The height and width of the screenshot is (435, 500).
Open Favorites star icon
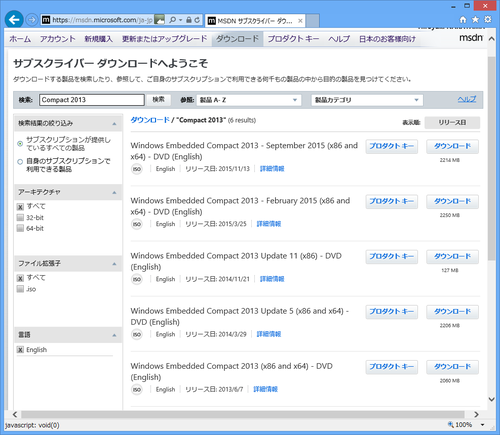point(475,20)
